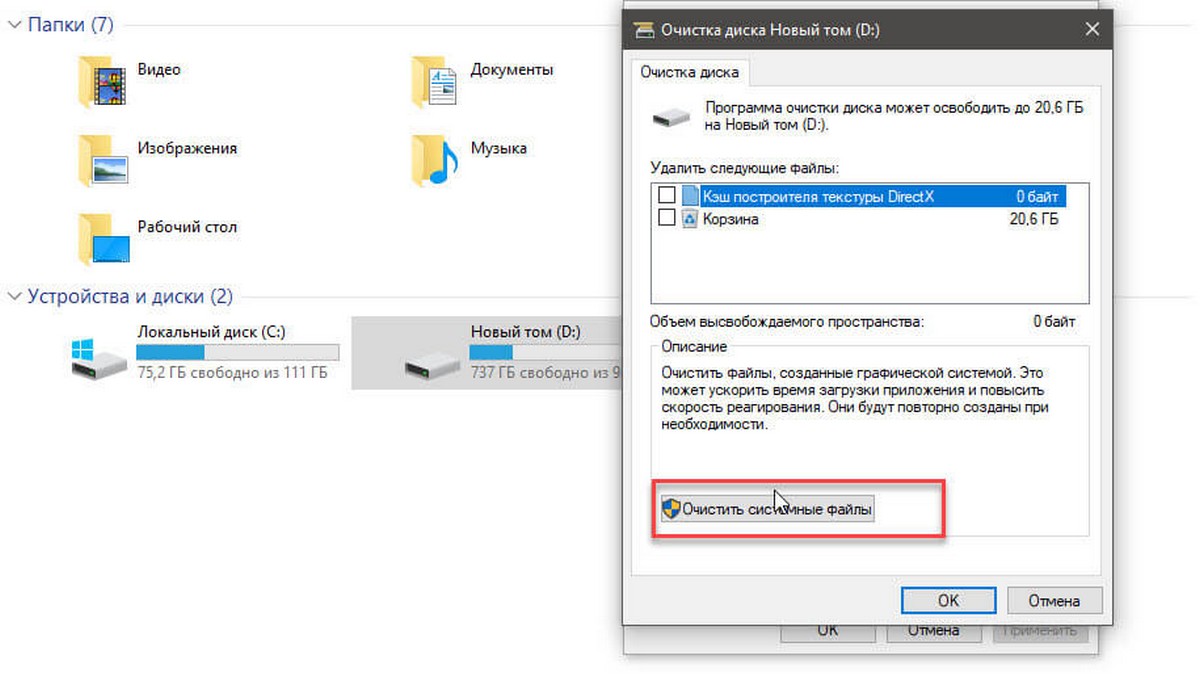
Task: Select the Новый том (D:) drive icon
Action: (432, 365)
